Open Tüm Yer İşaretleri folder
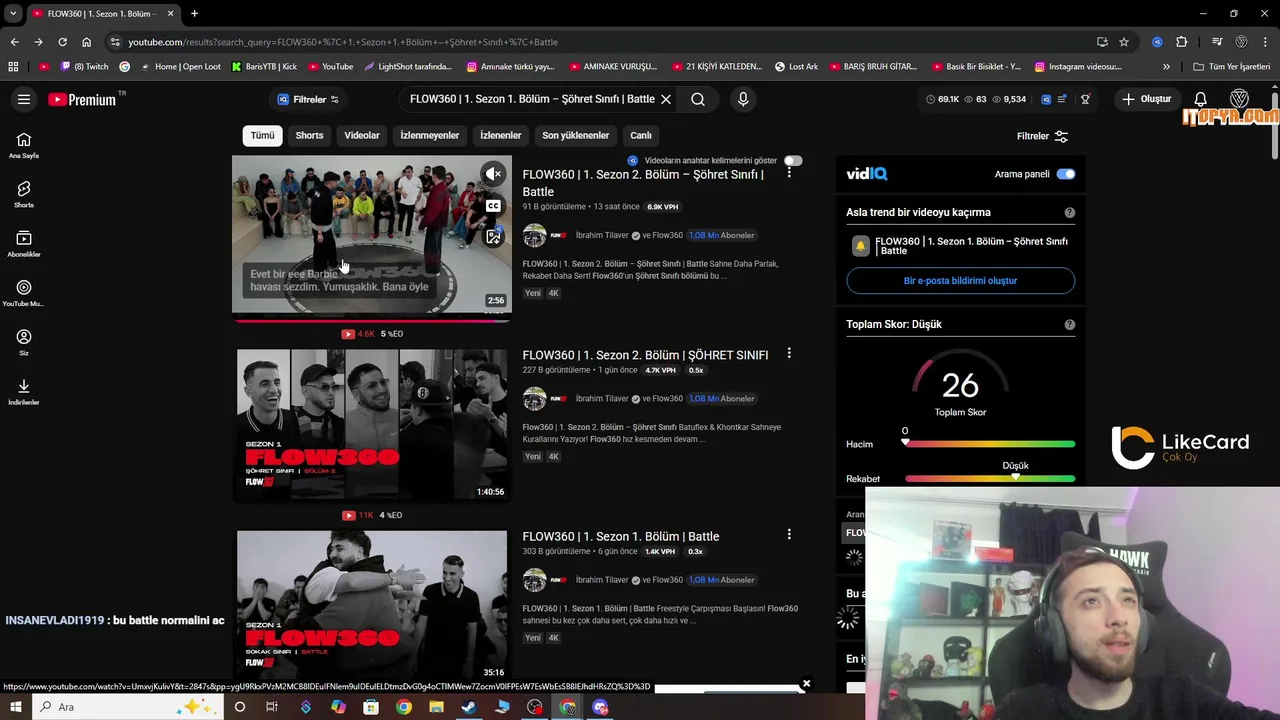1280x720 pixels. point(1232,66)
